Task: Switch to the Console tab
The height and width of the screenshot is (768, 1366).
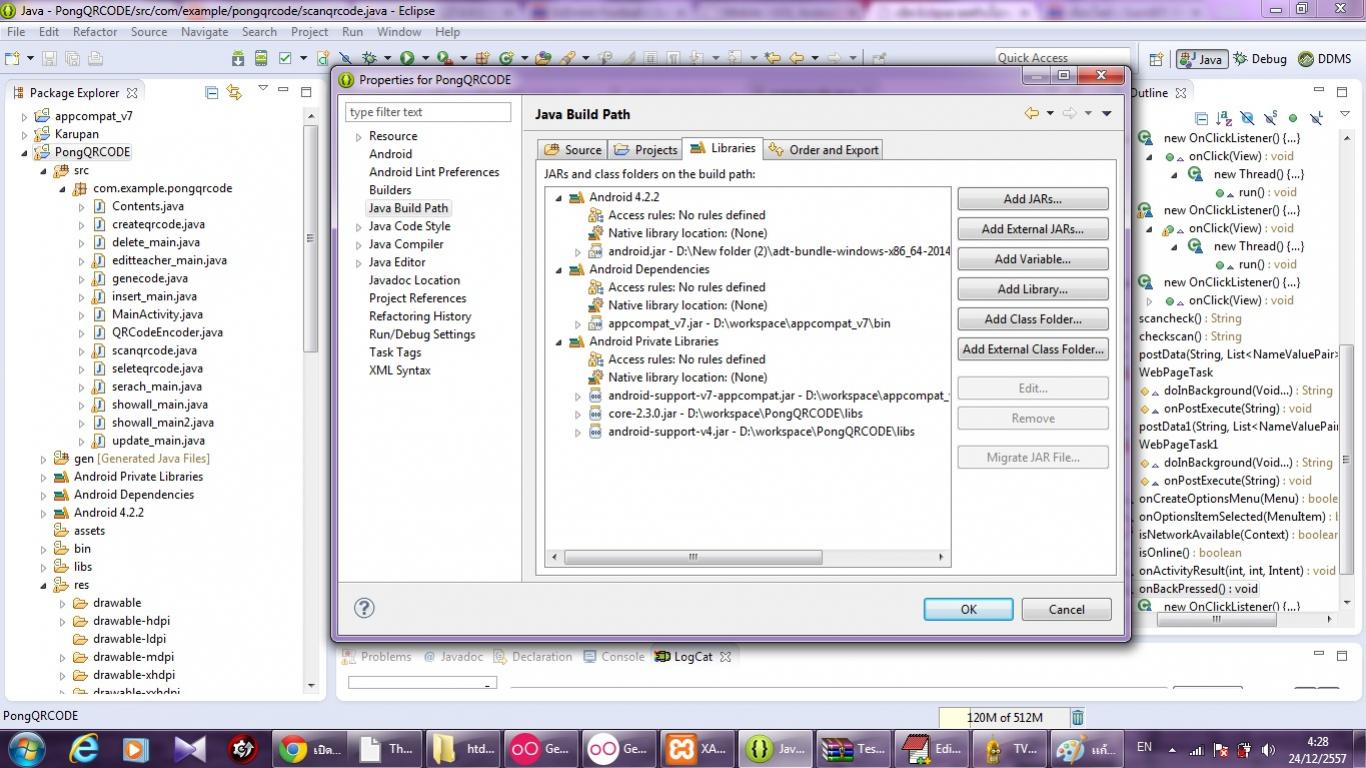Action: [x=613, y=657]
